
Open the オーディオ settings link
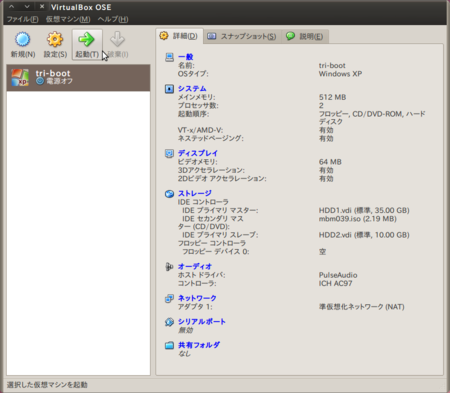tap(195, 266)
